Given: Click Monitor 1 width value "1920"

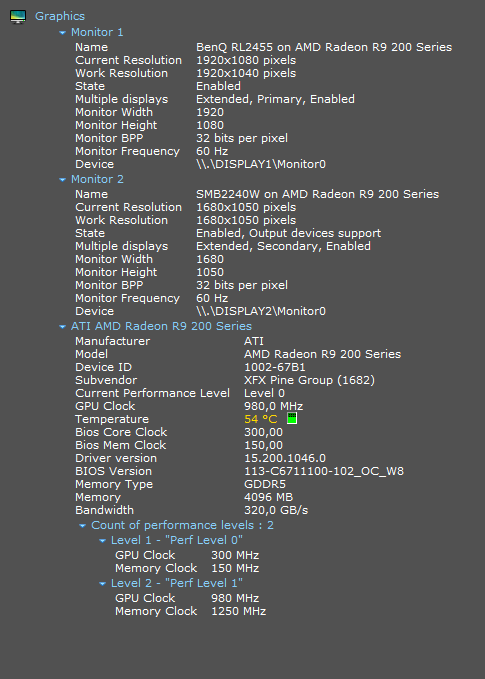Looking at the screenshot, I should click(x=210, y=112).
